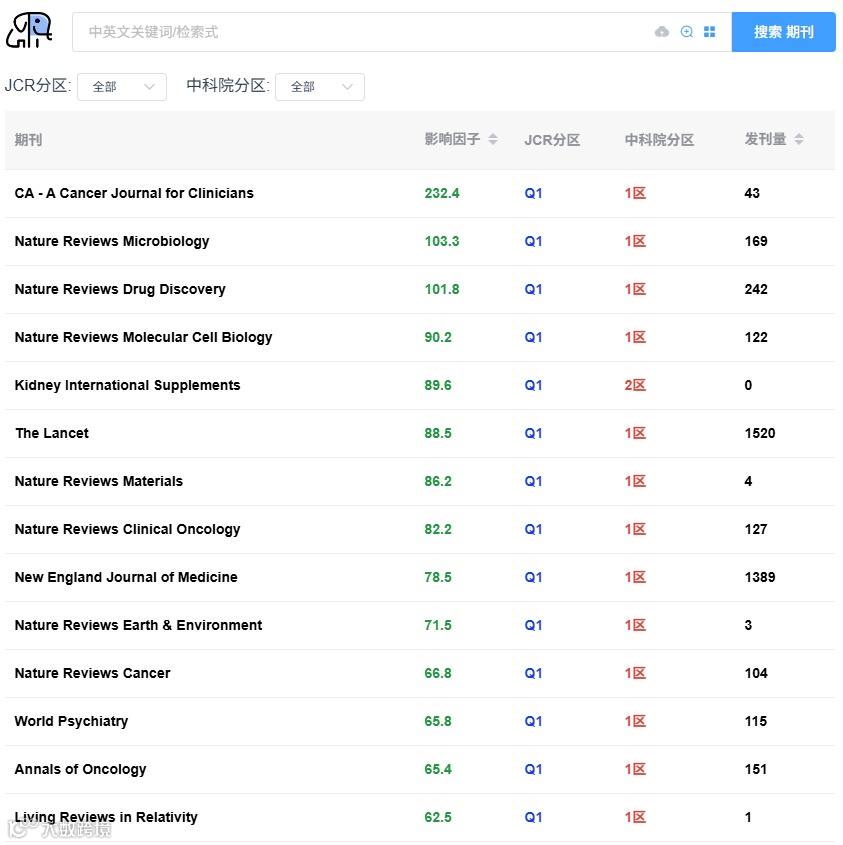843x845 pixels.
Task: Open CA - A Cancer Journal for Clinicians
Action: point(134,193)
